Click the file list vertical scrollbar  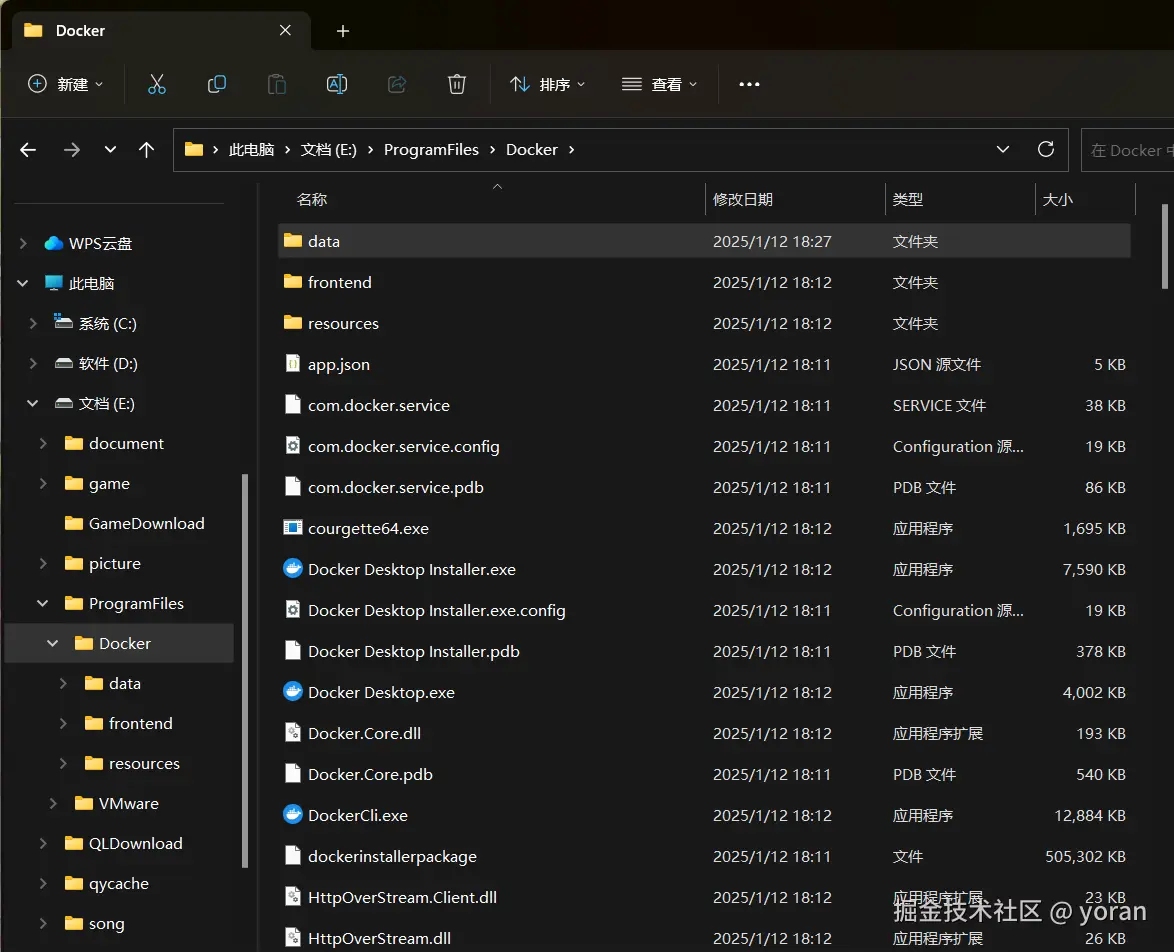[1164, 246]
